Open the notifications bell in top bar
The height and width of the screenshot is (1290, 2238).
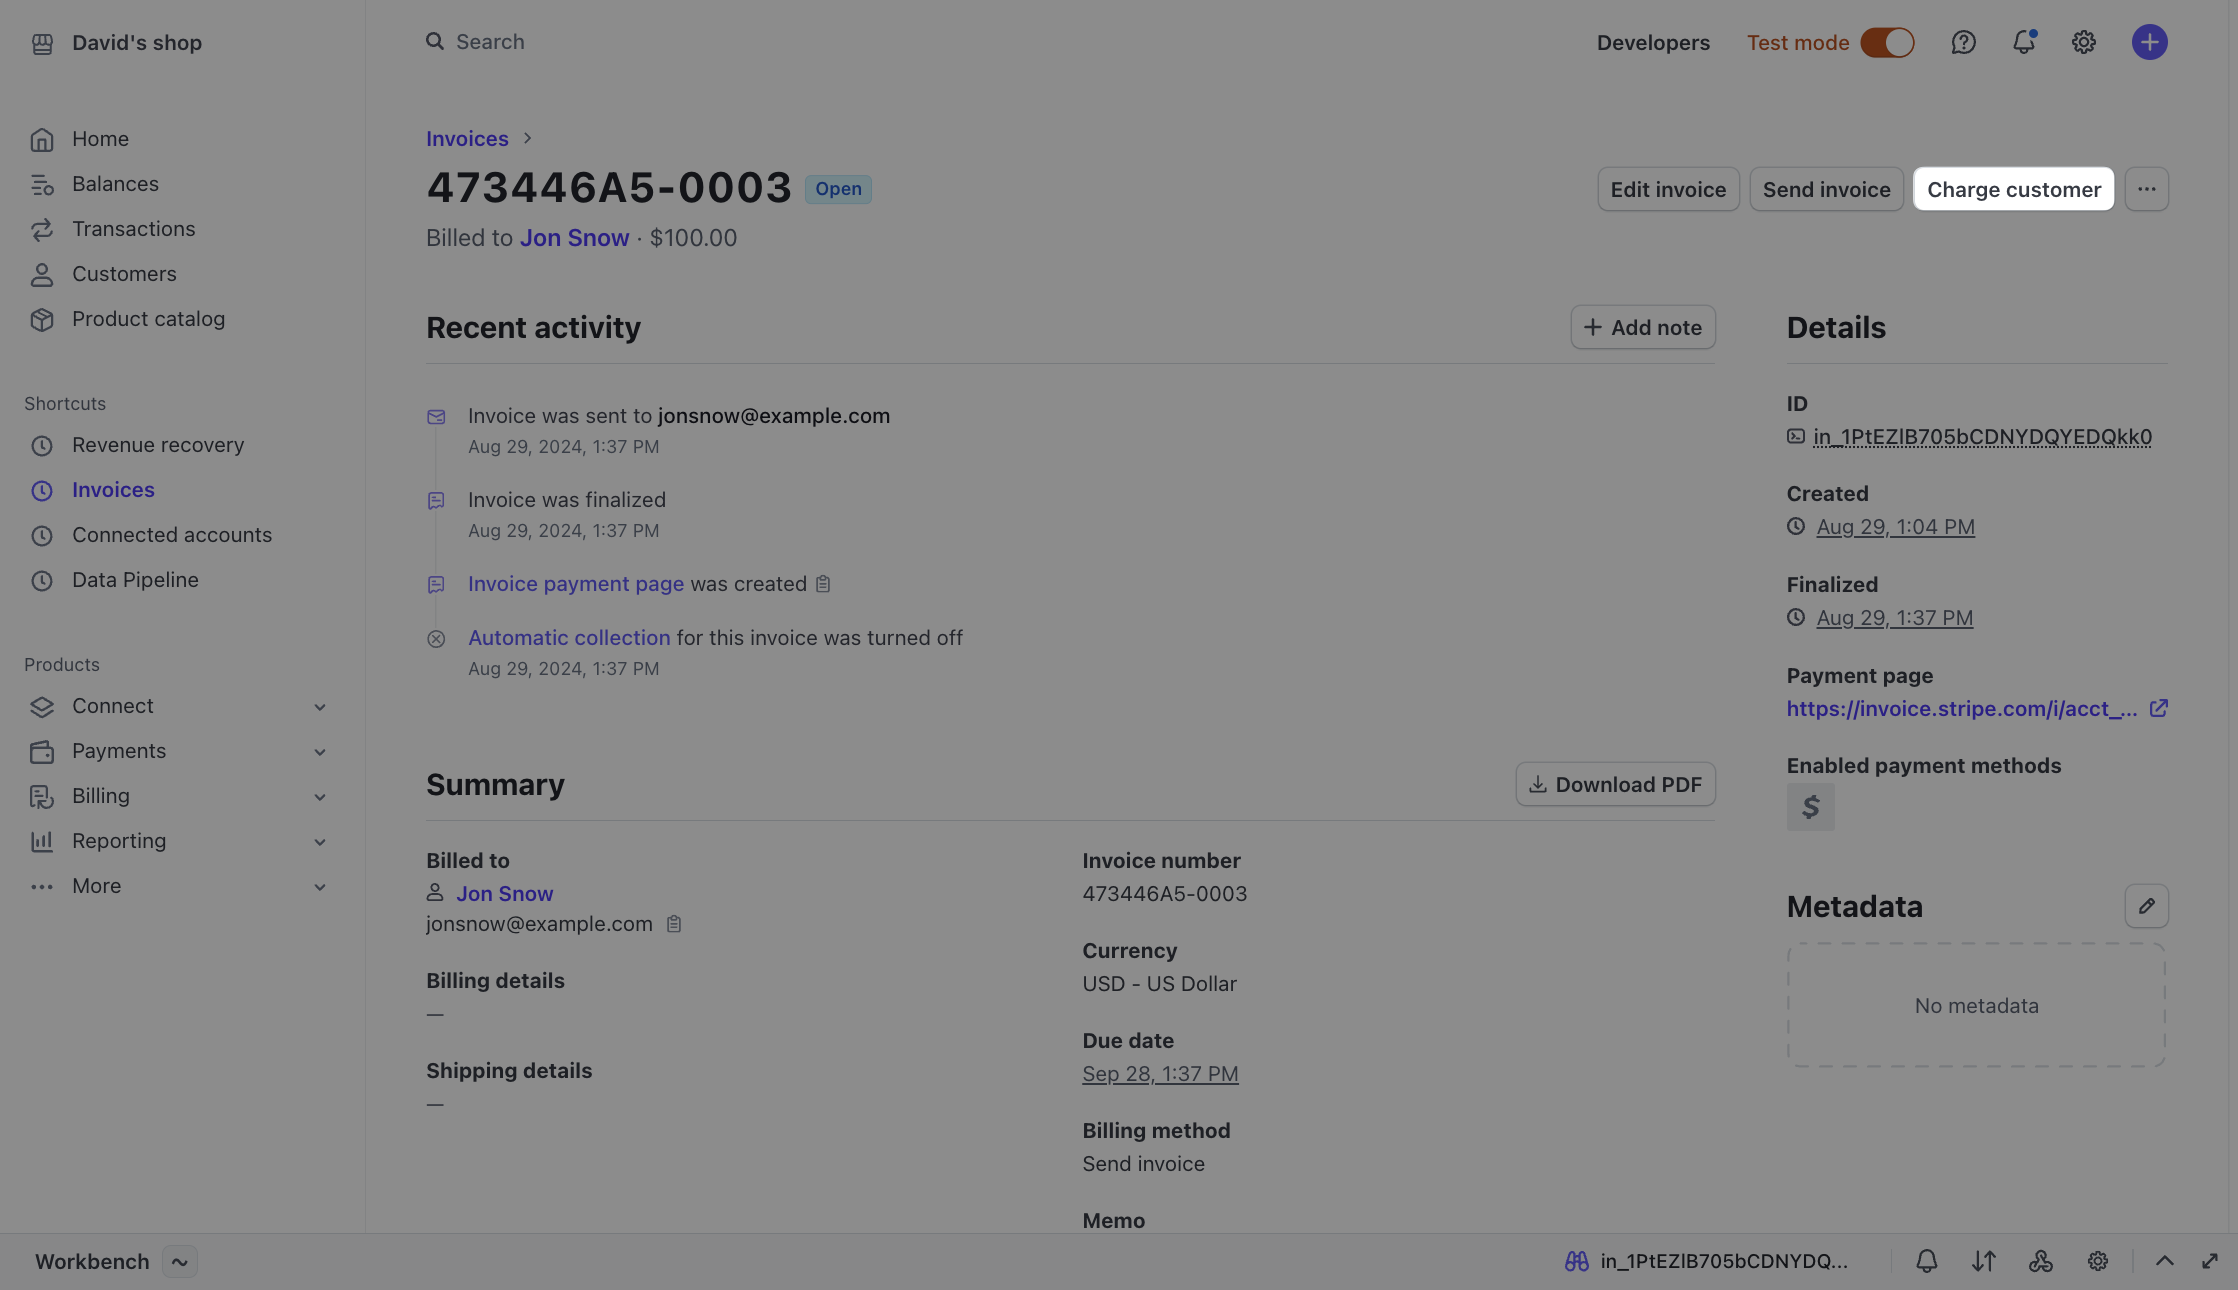pos(2024,42)
